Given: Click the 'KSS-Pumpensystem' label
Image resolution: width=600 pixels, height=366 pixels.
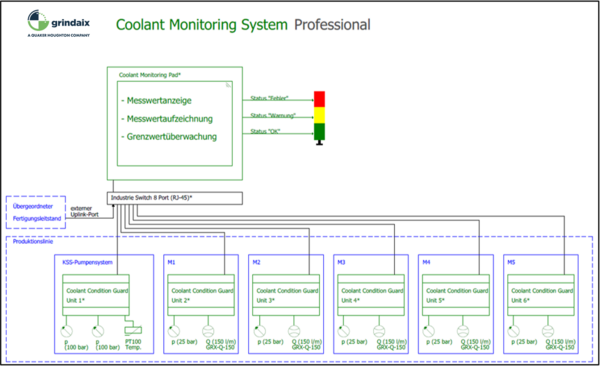Looking at the screenshot, I should [x=87, y=262].
